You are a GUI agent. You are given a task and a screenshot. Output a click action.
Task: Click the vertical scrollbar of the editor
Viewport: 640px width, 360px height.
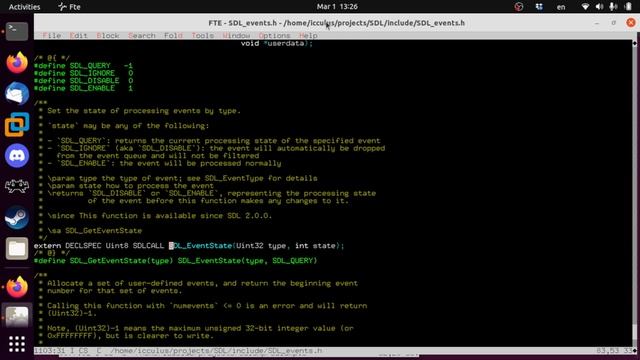pos(634,196)
